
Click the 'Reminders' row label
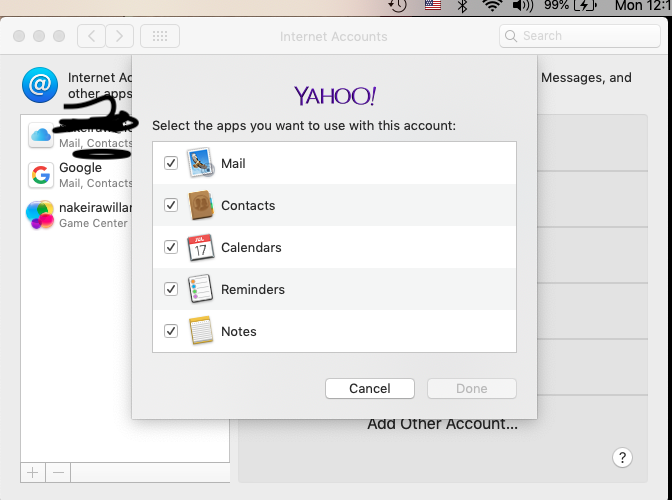(253, 290)
